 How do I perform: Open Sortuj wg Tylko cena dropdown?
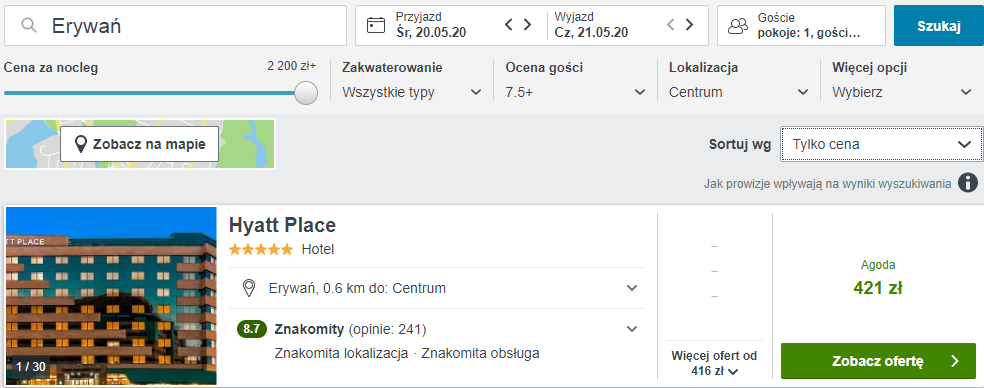(x=882, y=144)
